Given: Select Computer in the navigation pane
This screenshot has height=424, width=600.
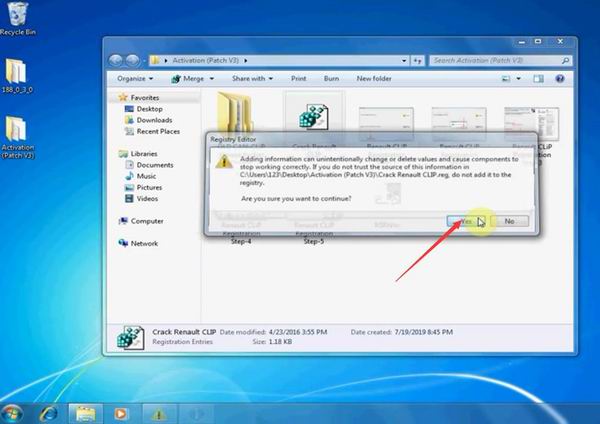Looking at the screenshot, I should (146, 221).
